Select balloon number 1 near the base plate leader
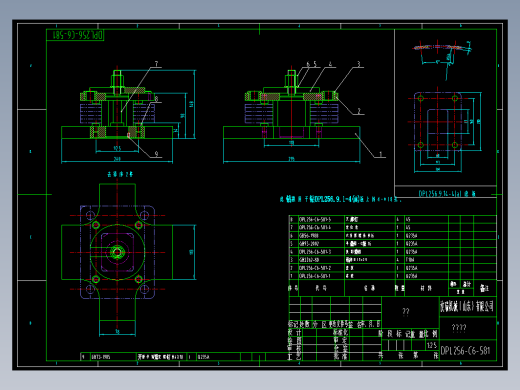The image size is (520, 390). [381, 154]
